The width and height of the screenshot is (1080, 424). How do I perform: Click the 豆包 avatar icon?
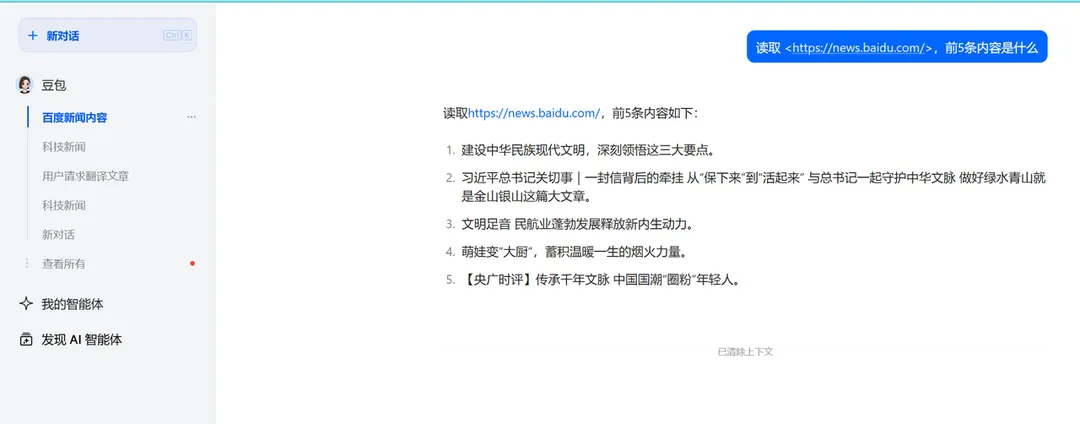[x=26, y=85]
